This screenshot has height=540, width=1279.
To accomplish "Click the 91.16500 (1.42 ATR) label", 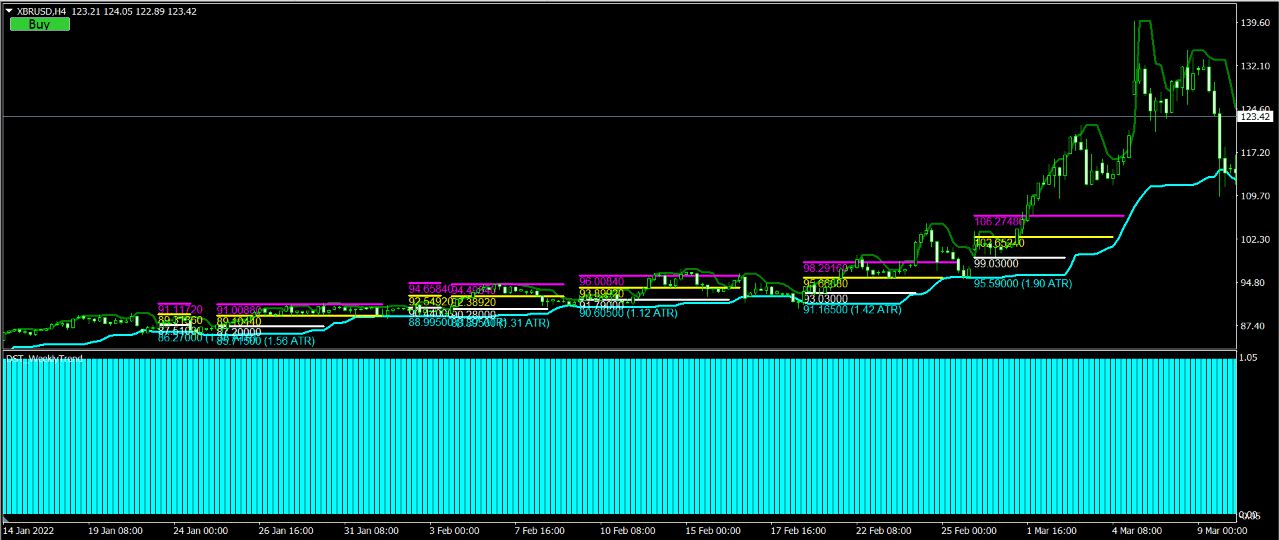I will click(852, 310).
